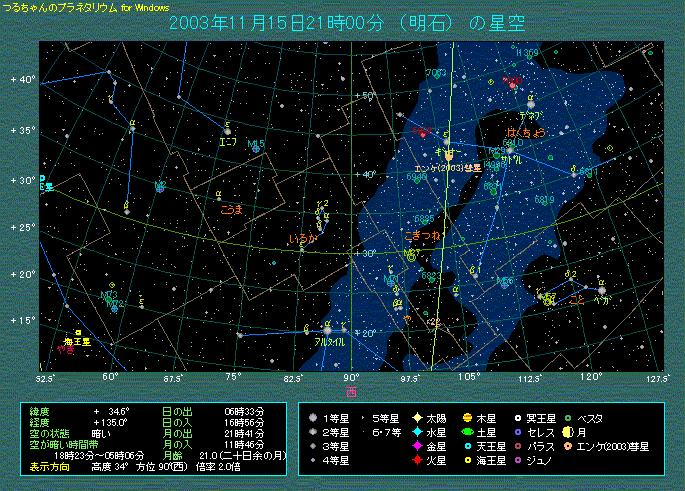Screen dimensions: 685x491
Task: Click the はくちょう constellation label
Action: 526,132
